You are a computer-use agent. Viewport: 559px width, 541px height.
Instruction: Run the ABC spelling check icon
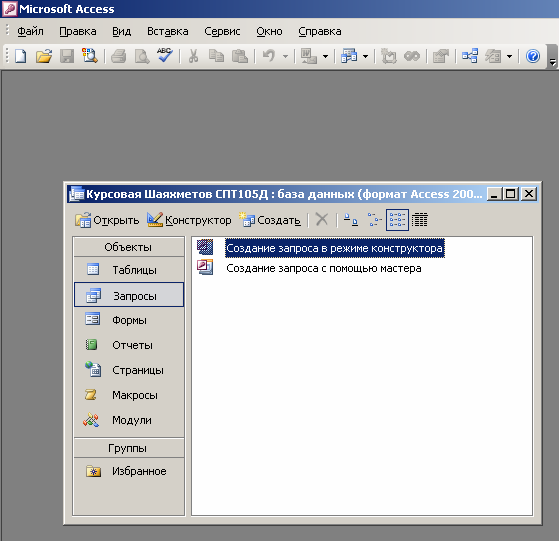[164, 56]
